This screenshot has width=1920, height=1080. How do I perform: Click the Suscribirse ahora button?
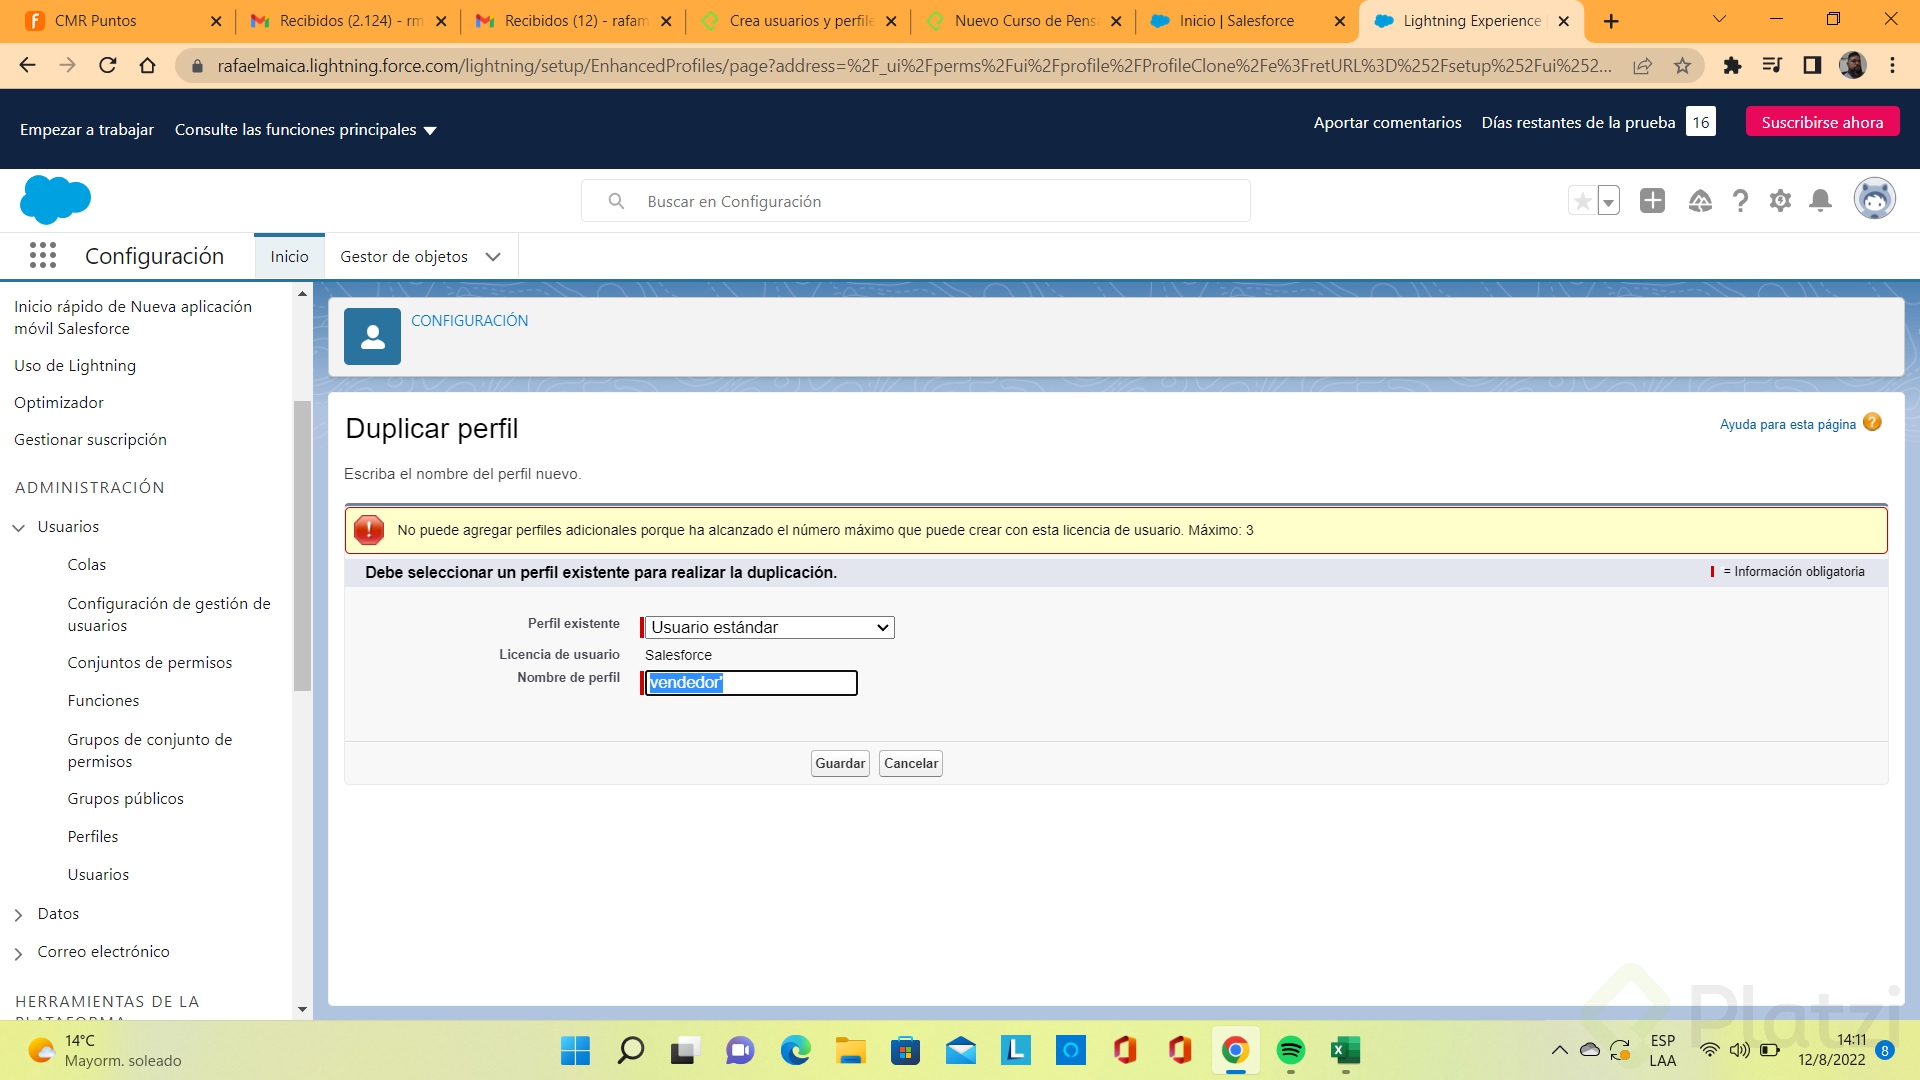tap(1821, 122)
